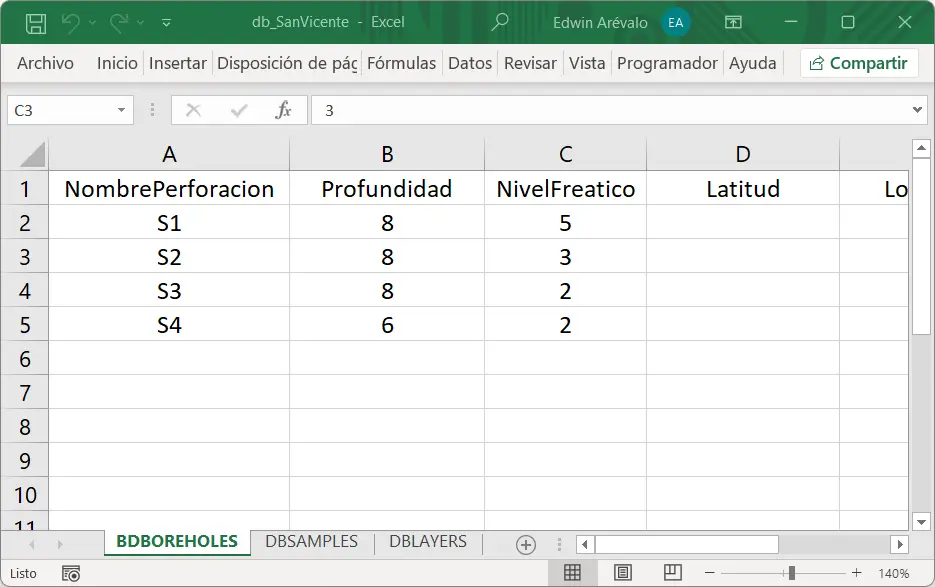Click the formula bar input showing 3
935x587 pixels.
611,110
